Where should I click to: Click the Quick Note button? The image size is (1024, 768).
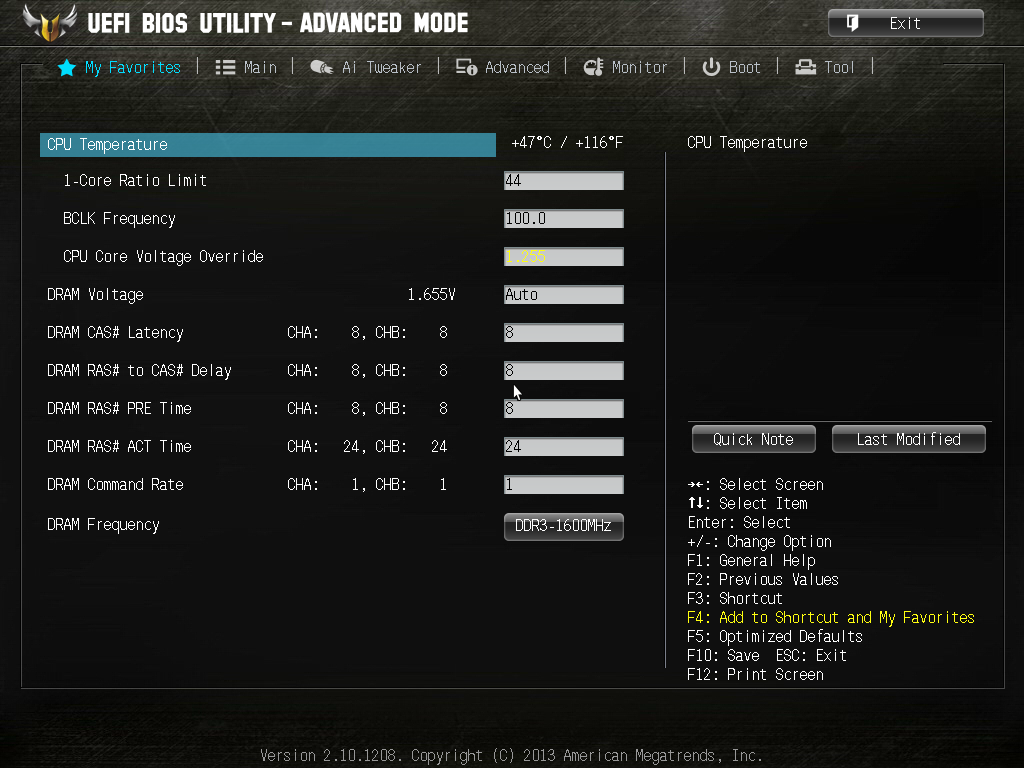[x=754, y=440]
